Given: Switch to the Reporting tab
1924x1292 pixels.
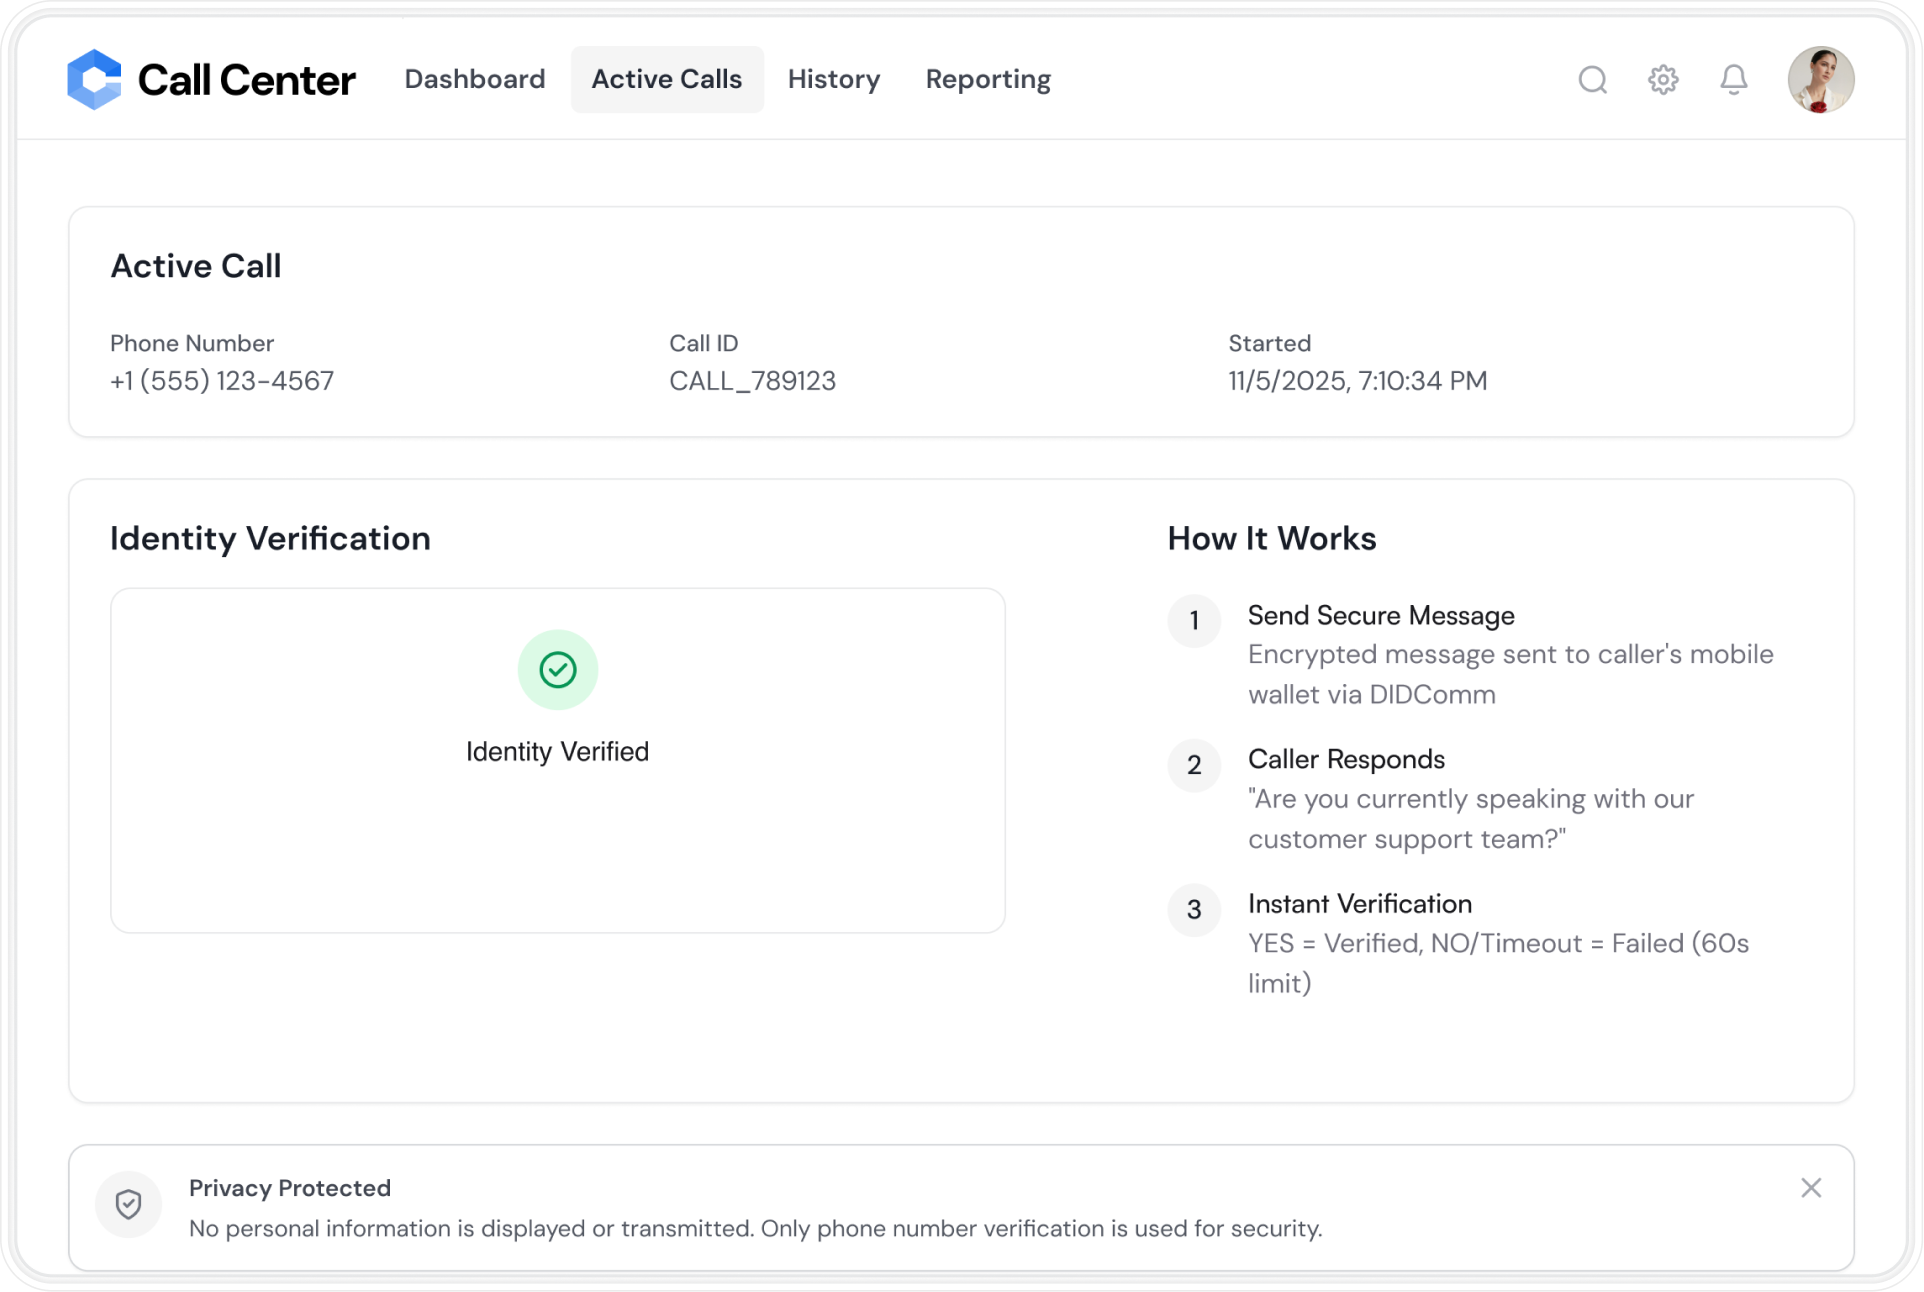Looking at the screenshot, I should tap(988, 79).
